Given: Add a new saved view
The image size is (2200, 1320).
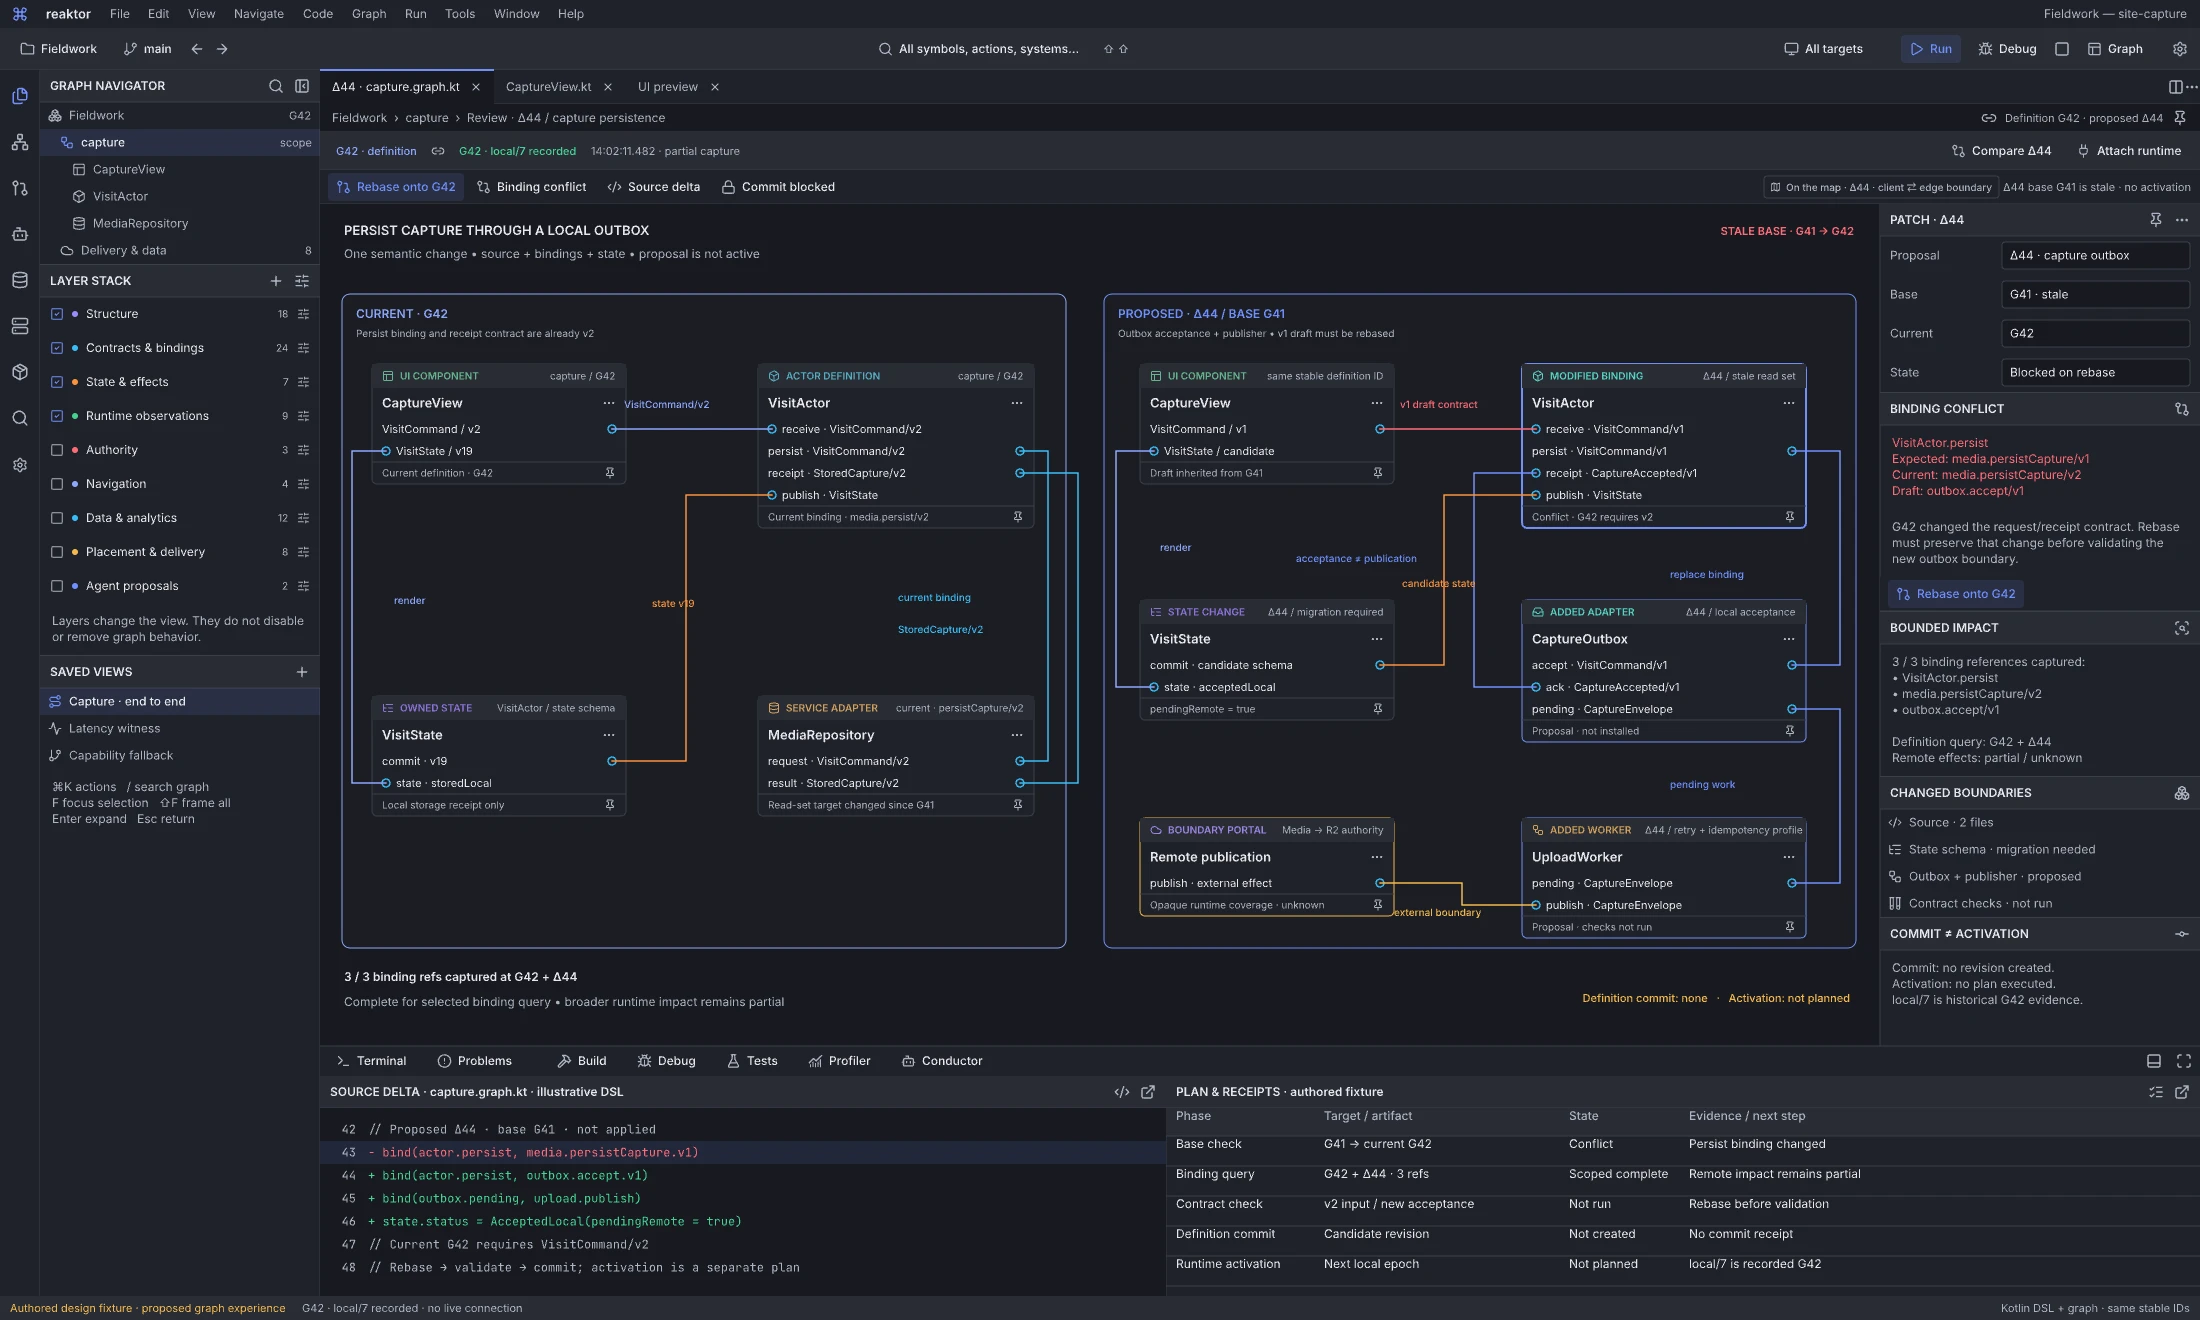Looking at the screenshot, I should [x=302, y=672].
